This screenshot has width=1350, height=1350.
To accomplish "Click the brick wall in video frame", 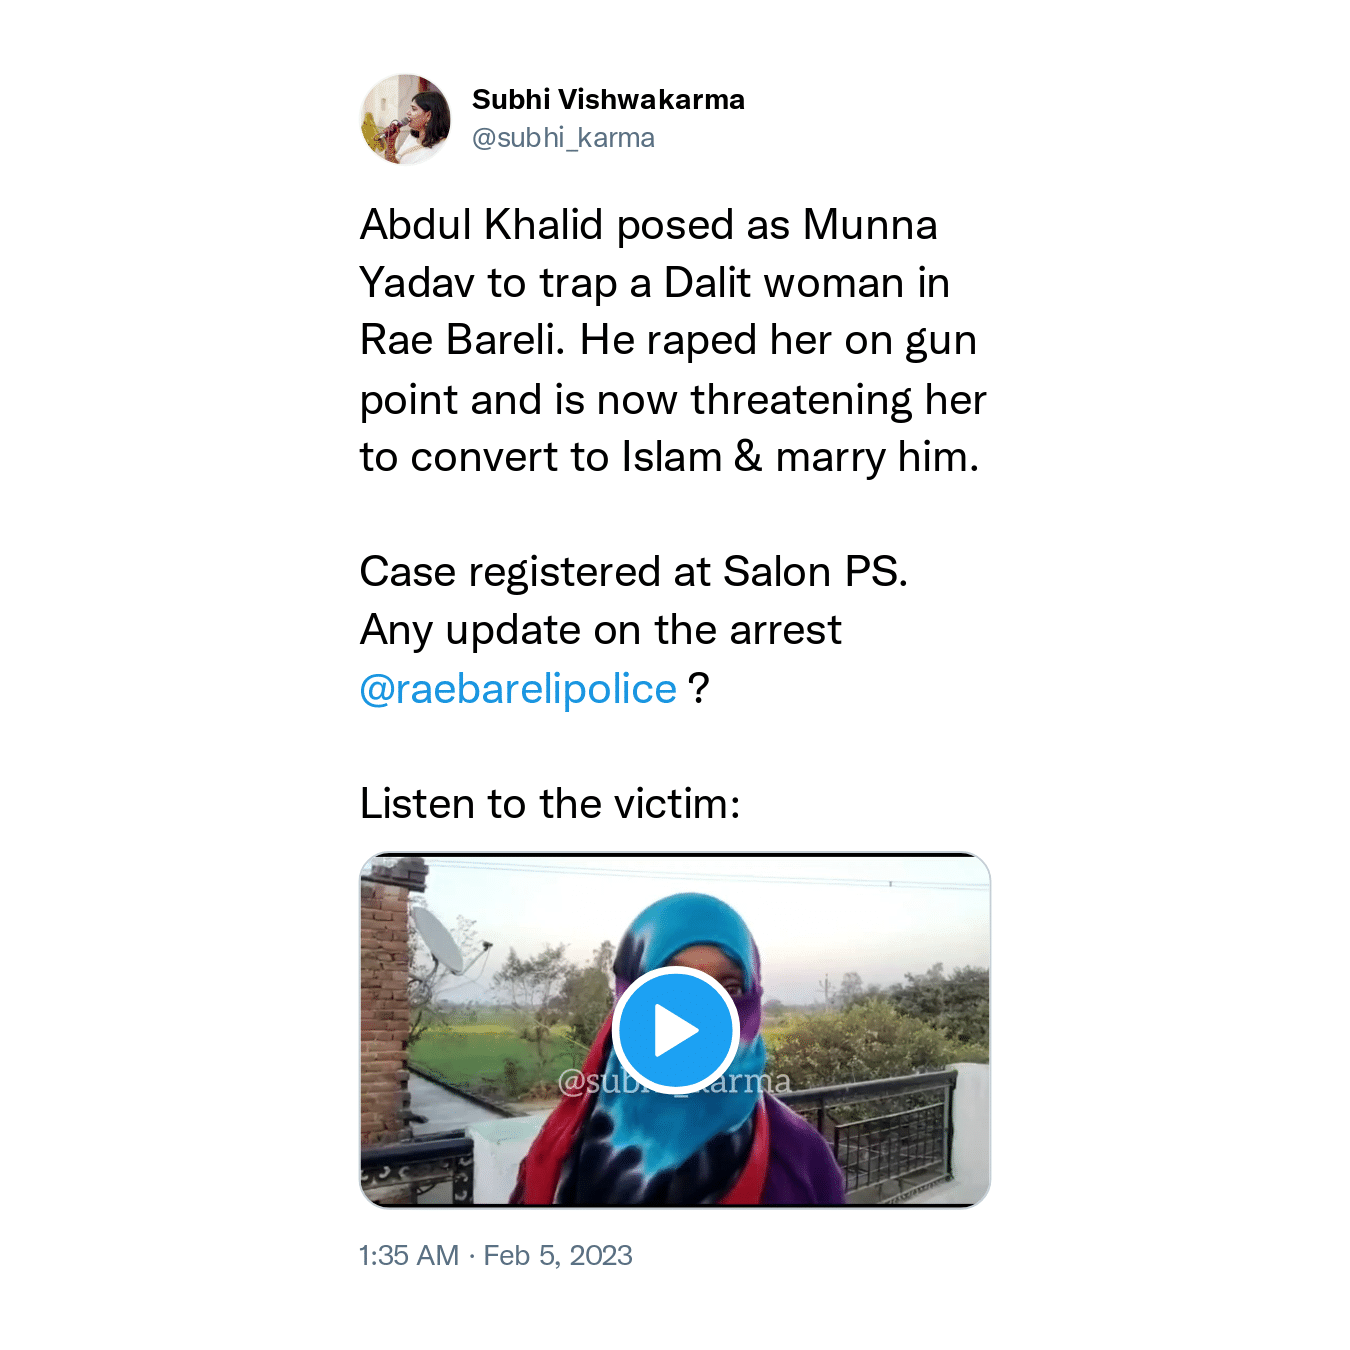I will (x=386, y=1000).
